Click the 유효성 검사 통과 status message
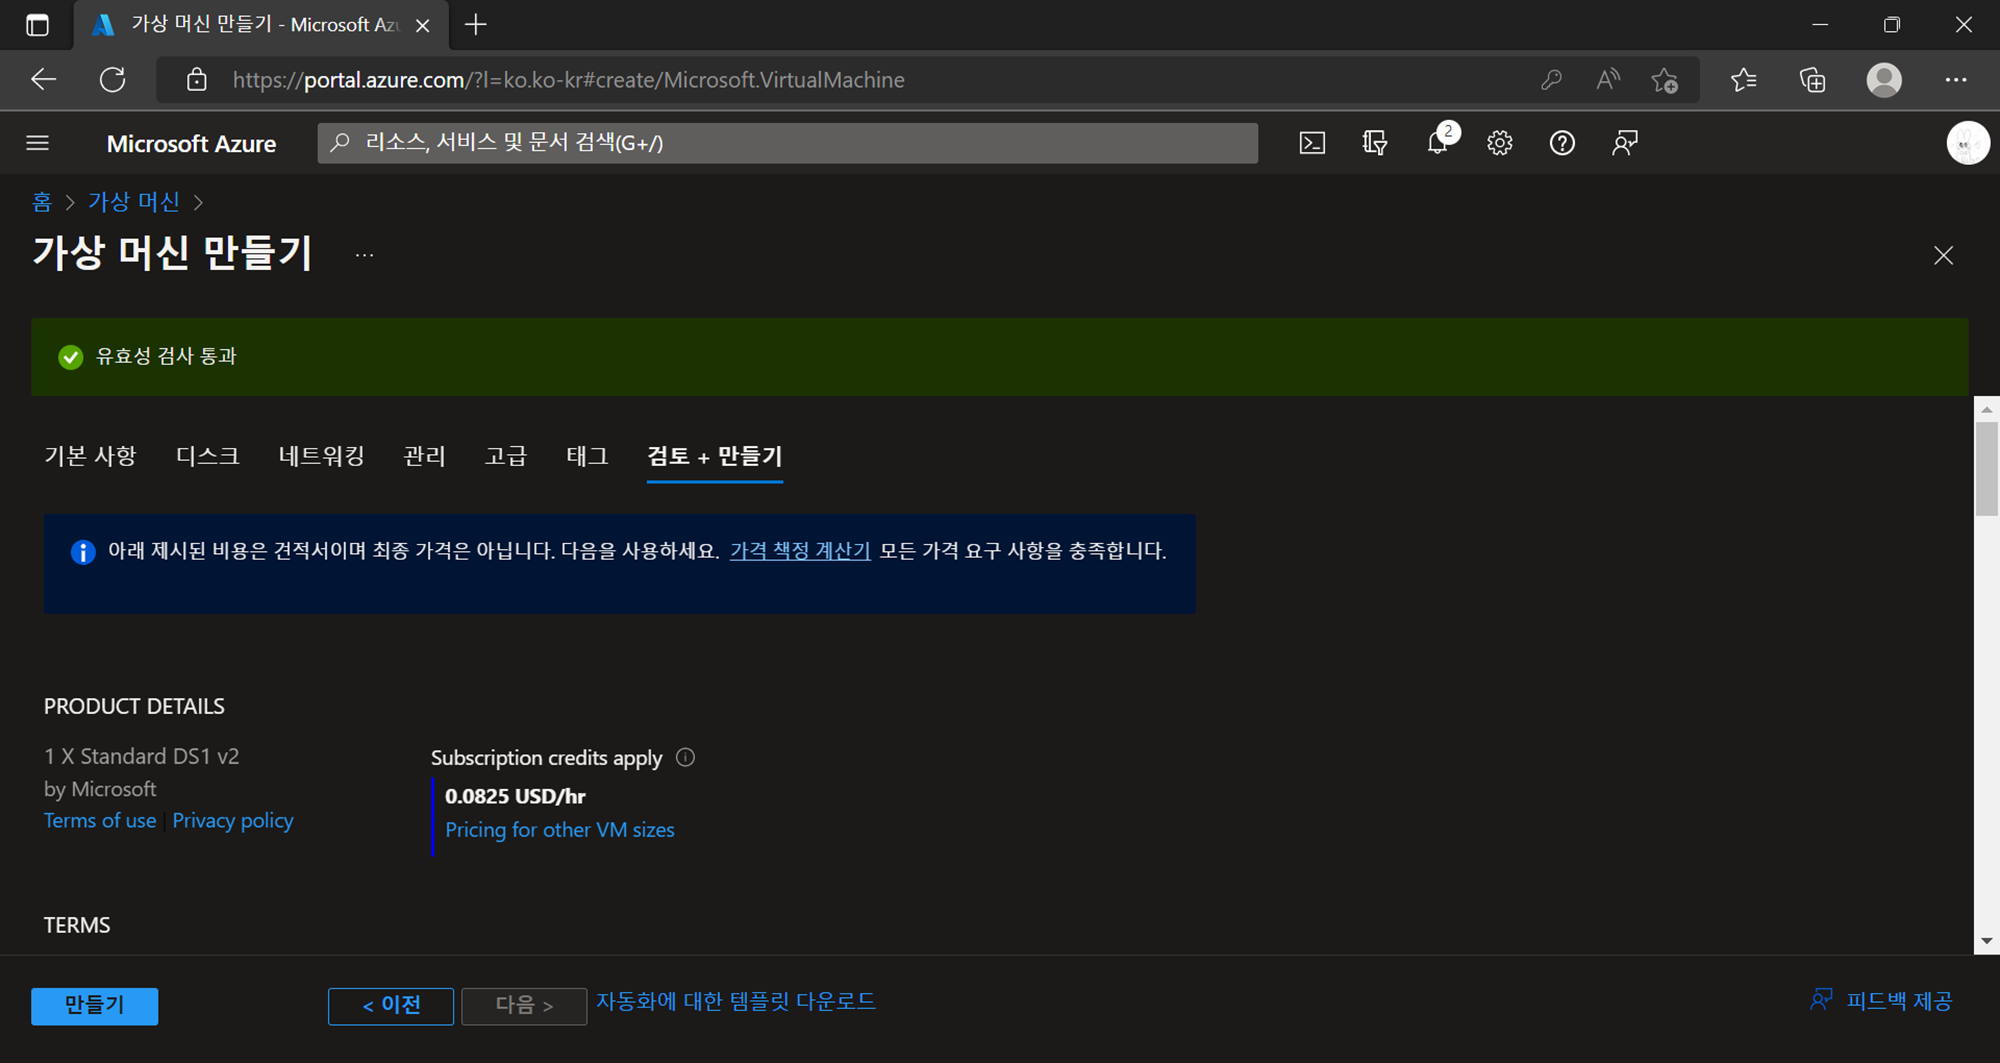 (166, 356)
